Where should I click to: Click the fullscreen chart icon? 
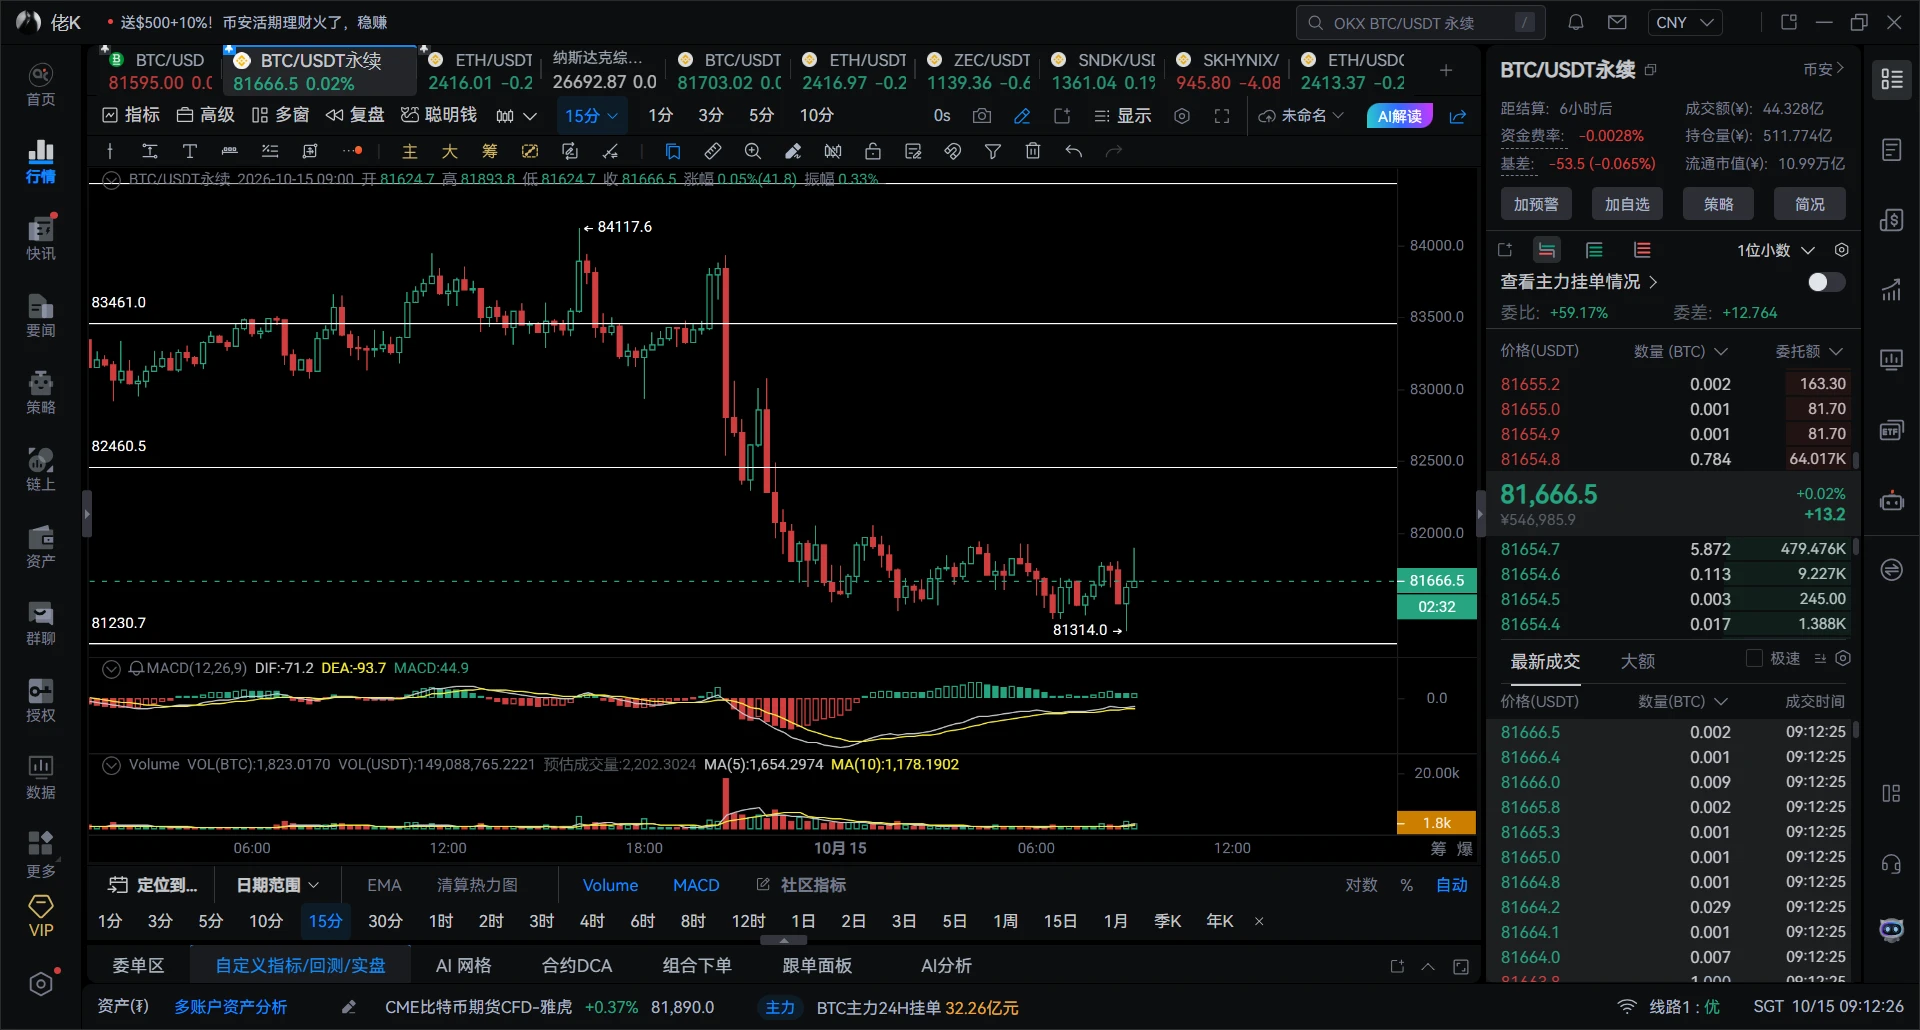tap(1222, 116)
